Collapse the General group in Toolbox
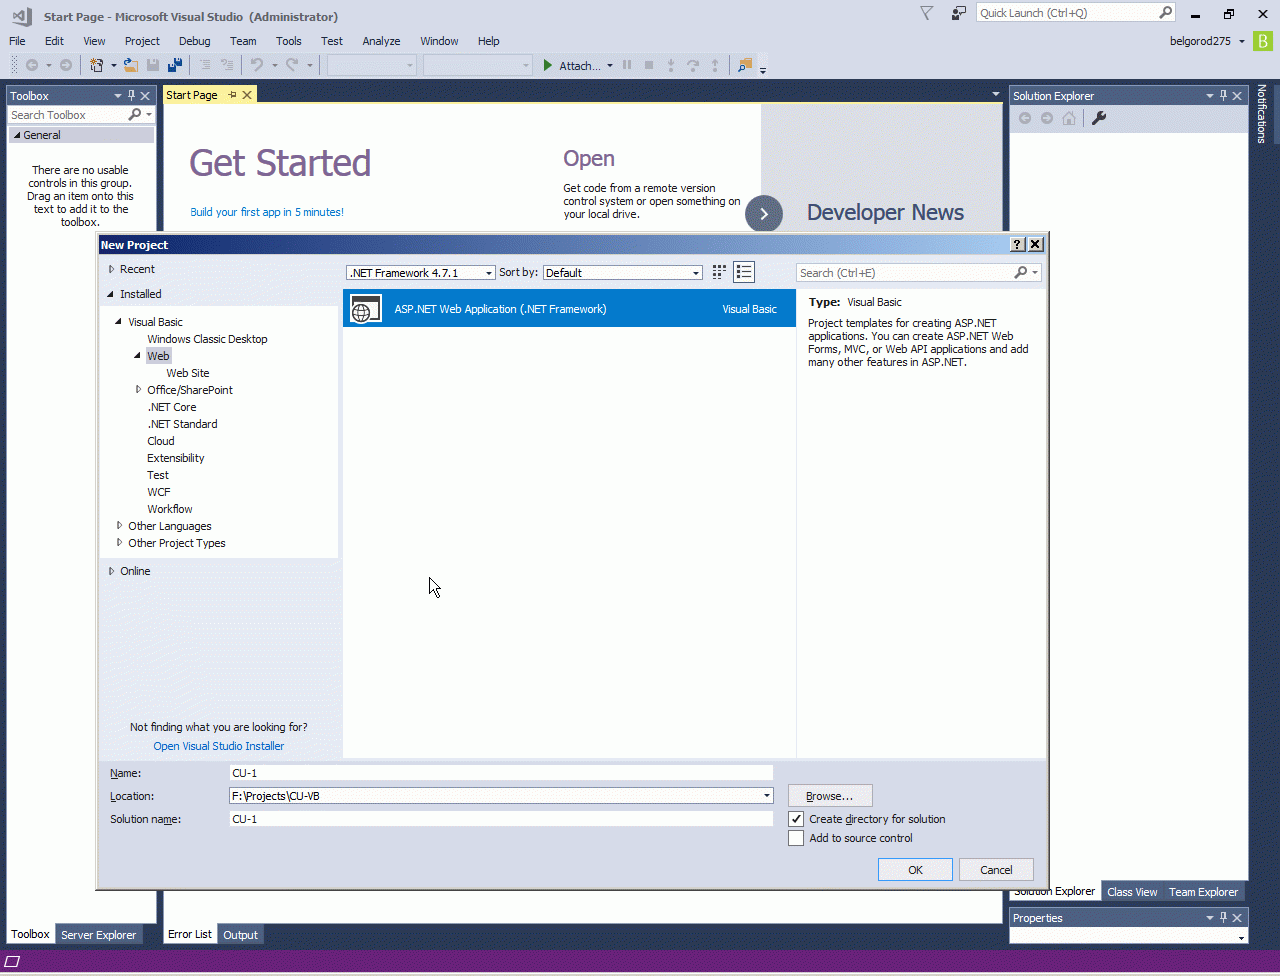1280x976 pixels. 16,135
